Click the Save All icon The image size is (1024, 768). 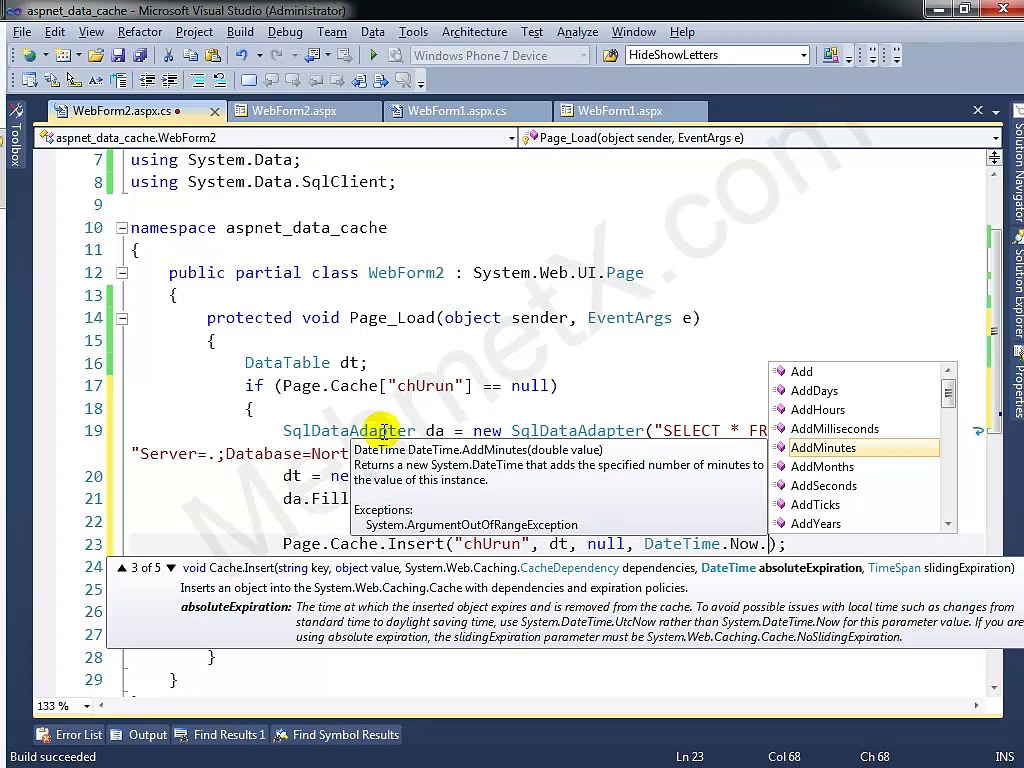coord(140,56)
